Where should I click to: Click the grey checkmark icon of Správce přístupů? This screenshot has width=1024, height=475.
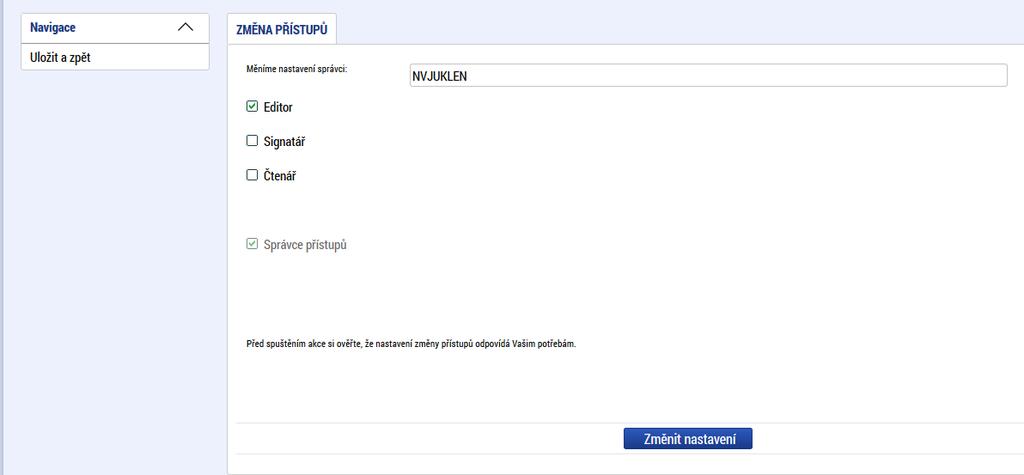(x=252, y=244)
